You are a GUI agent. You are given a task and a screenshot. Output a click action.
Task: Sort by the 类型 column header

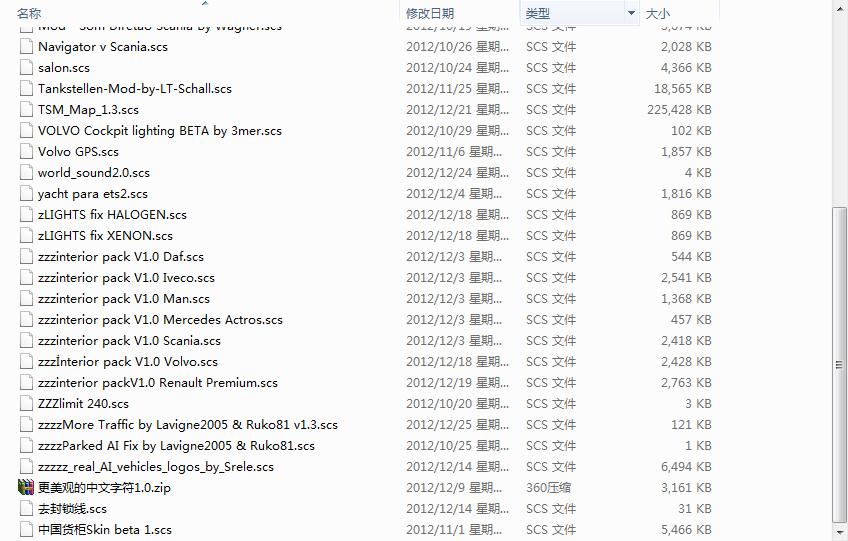(x=538, y=13)
